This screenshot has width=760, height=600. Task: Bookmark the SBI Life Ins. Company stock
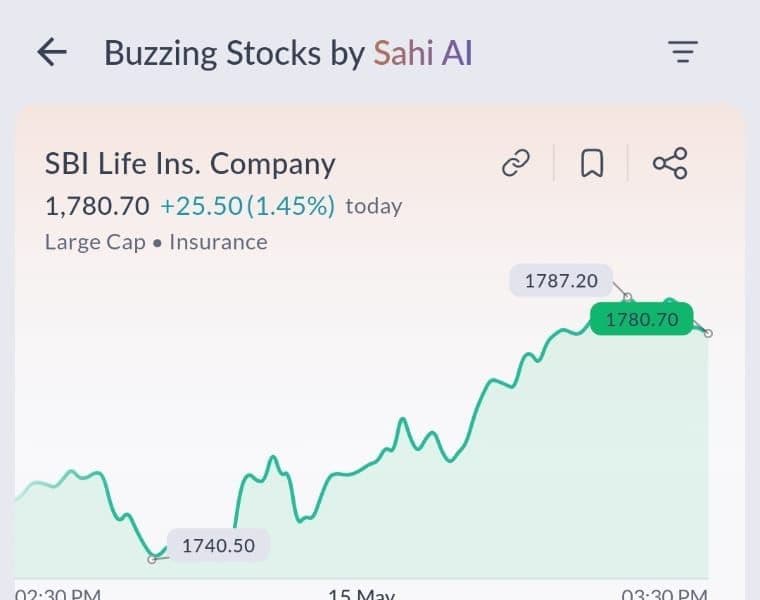[x=592, y=163]
